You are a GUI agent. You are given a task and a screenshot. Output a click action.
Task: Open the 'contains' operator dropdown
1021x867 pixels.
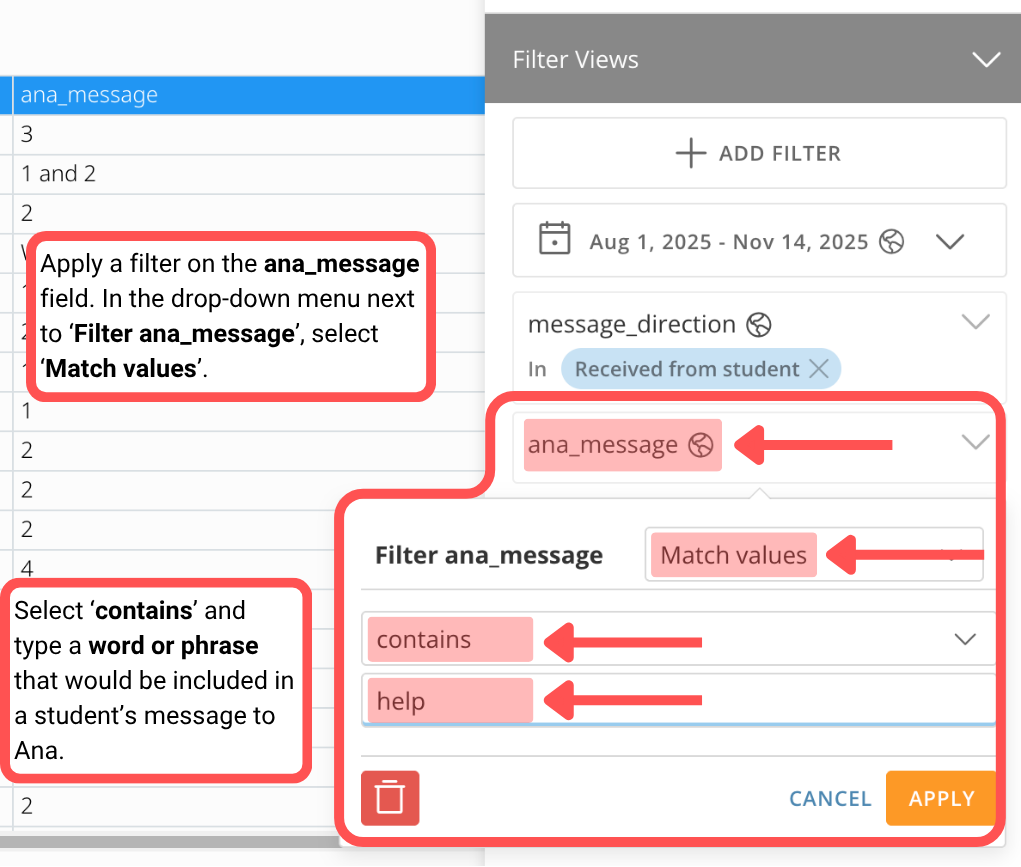(x=678, y=639)
